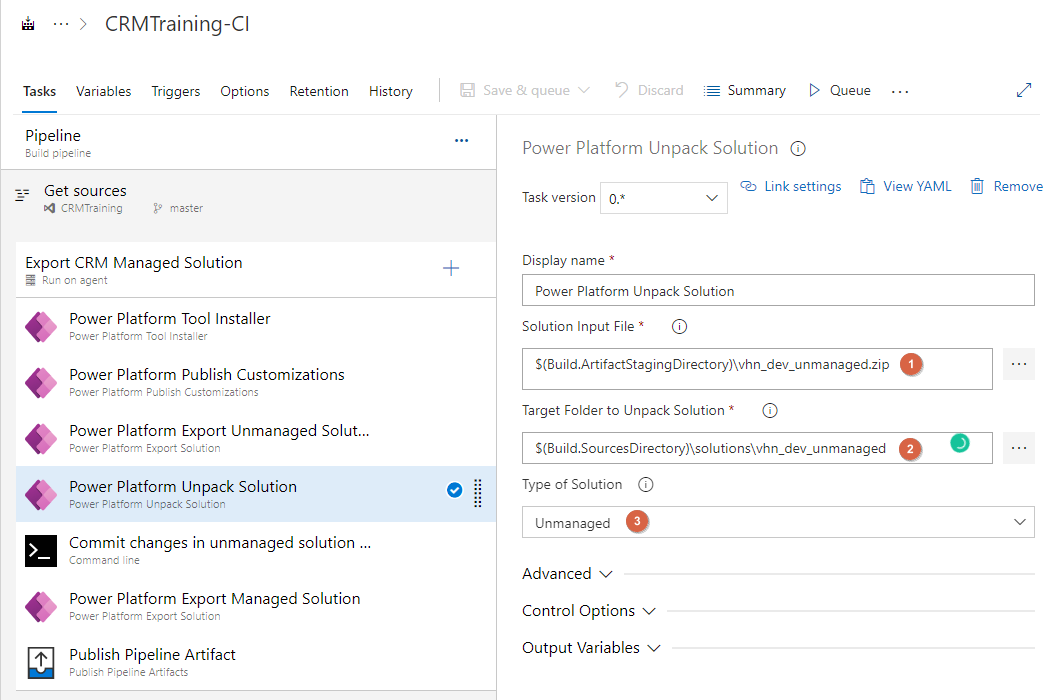Image resolution: width=1059 pixels, height=700 pixels.
Task: Show info for Type of Solution
Action: coord(646,485)
